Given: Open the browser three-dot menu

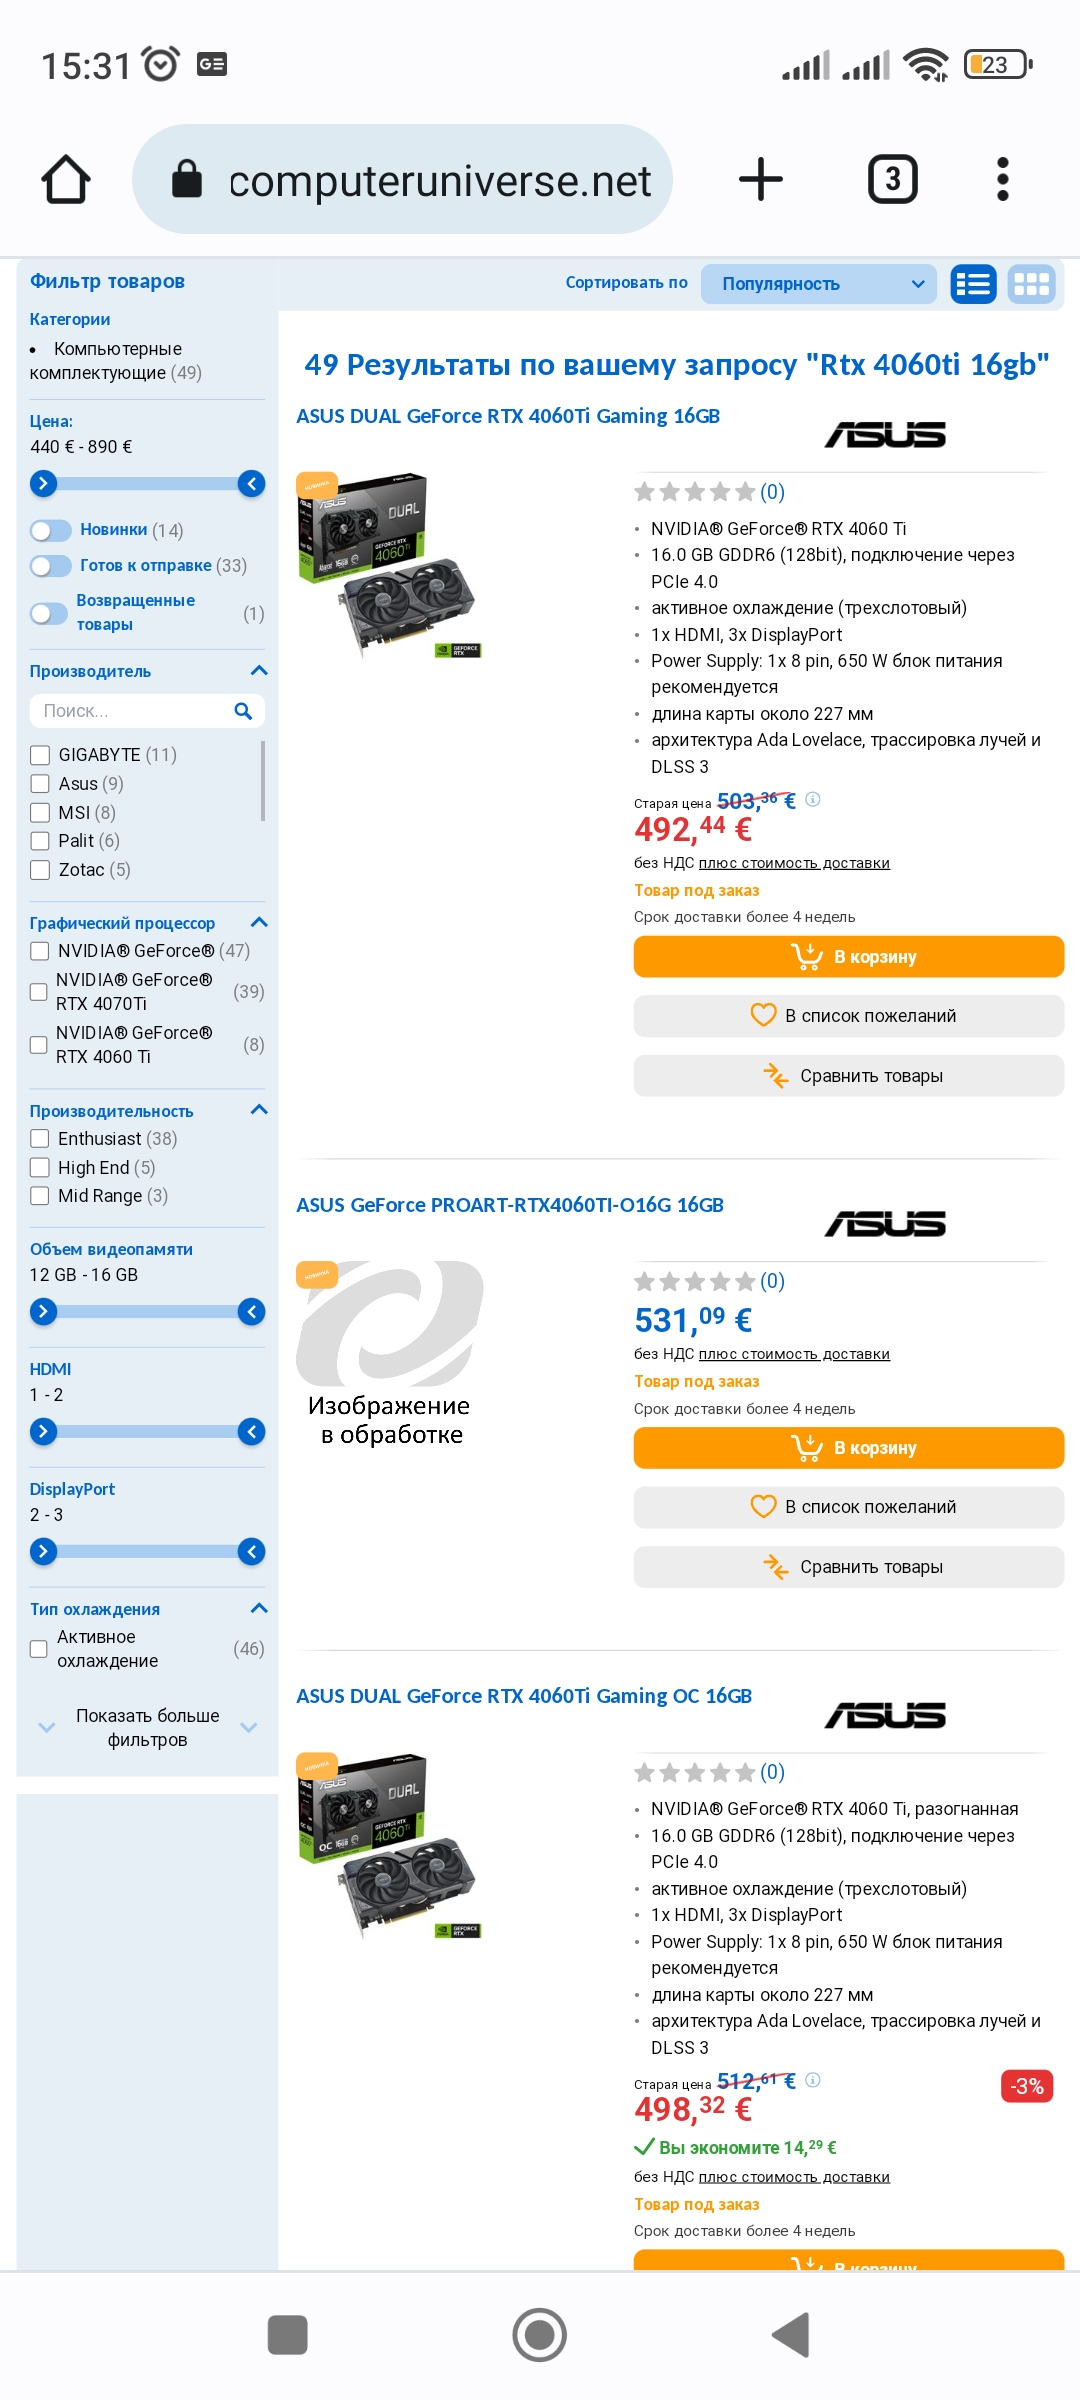Looking at the screenshot, I should coord(1002,180).
